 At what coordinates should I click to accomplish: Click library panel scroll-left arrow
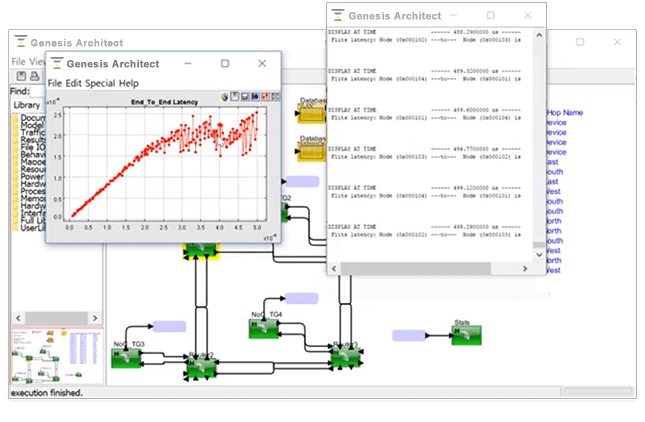18,318
